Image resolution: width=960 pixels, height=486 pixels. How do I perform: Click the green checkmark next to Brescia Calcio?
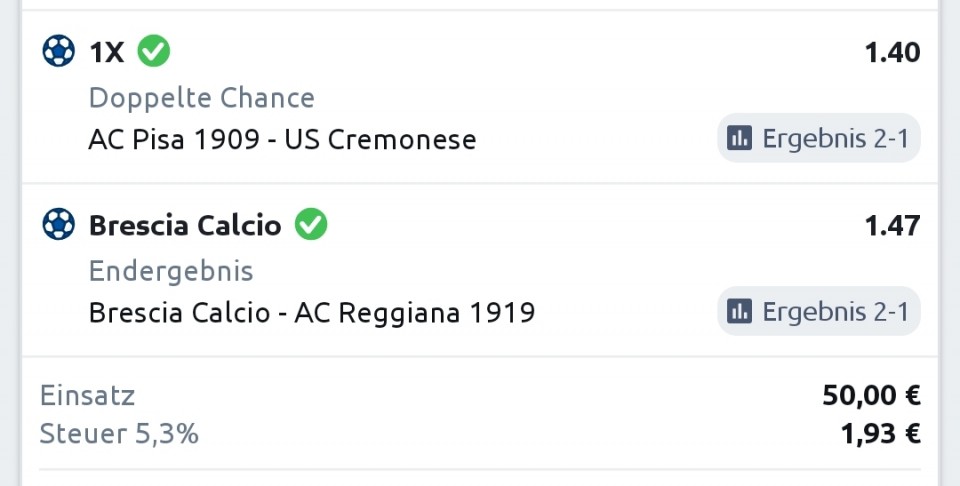(311, 224)
